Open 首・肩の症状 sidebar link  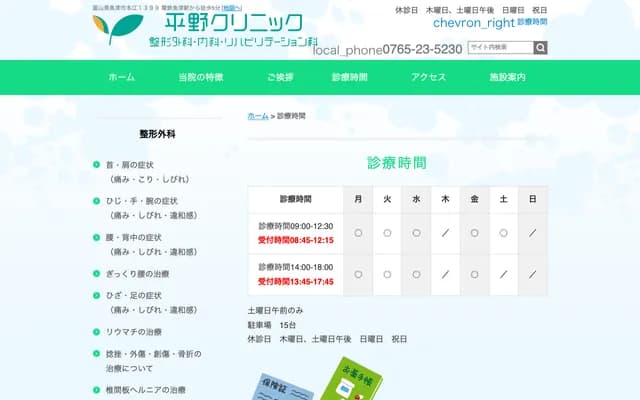[x=147, y=172]
